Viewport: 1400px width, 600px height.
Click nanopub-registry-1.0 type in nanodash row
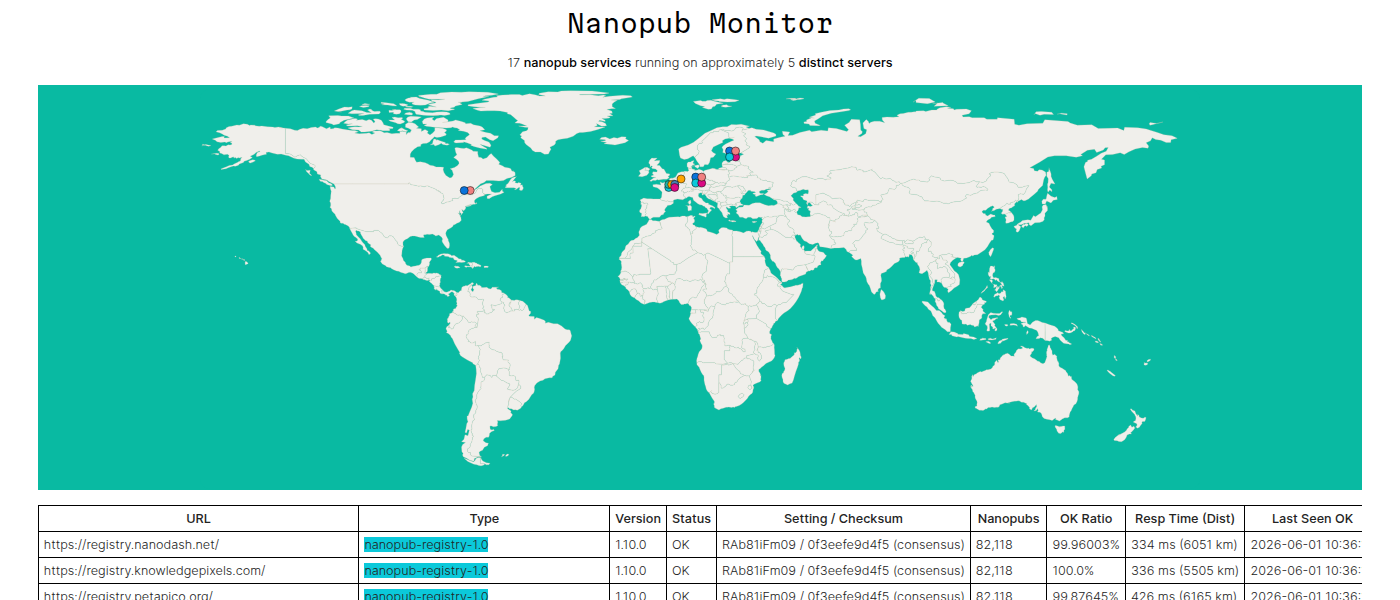[426, 545]
